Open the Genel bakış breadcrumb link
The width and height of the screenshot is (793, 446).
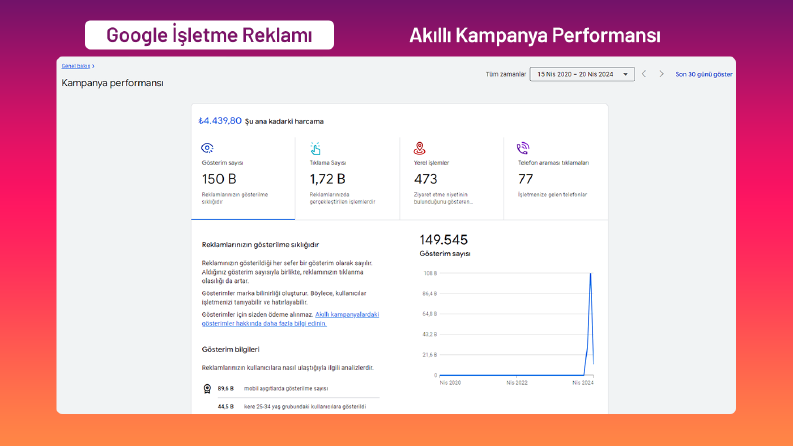coord(76,66)
